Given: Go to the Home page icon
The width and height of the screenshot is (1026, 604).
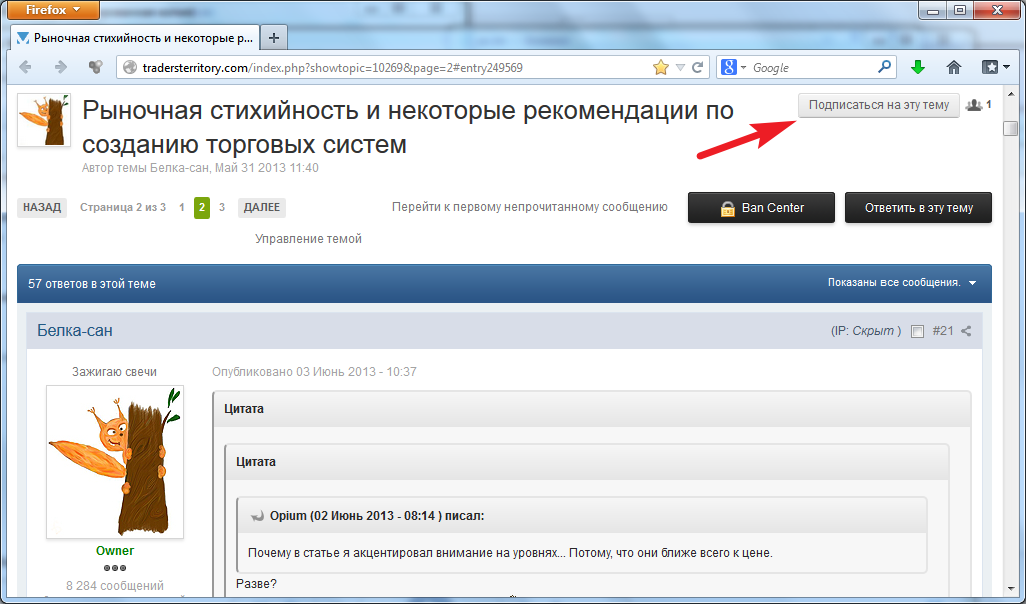Looking at the screenshot, I should (x=954, y=67).
